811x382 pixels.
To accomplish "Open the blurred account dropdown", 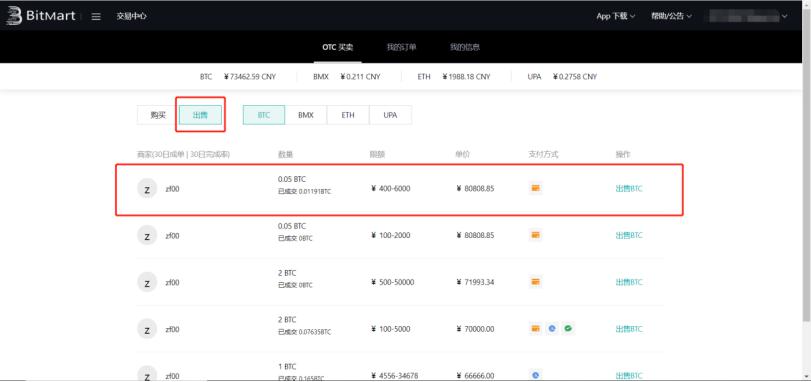I will 748,17.
